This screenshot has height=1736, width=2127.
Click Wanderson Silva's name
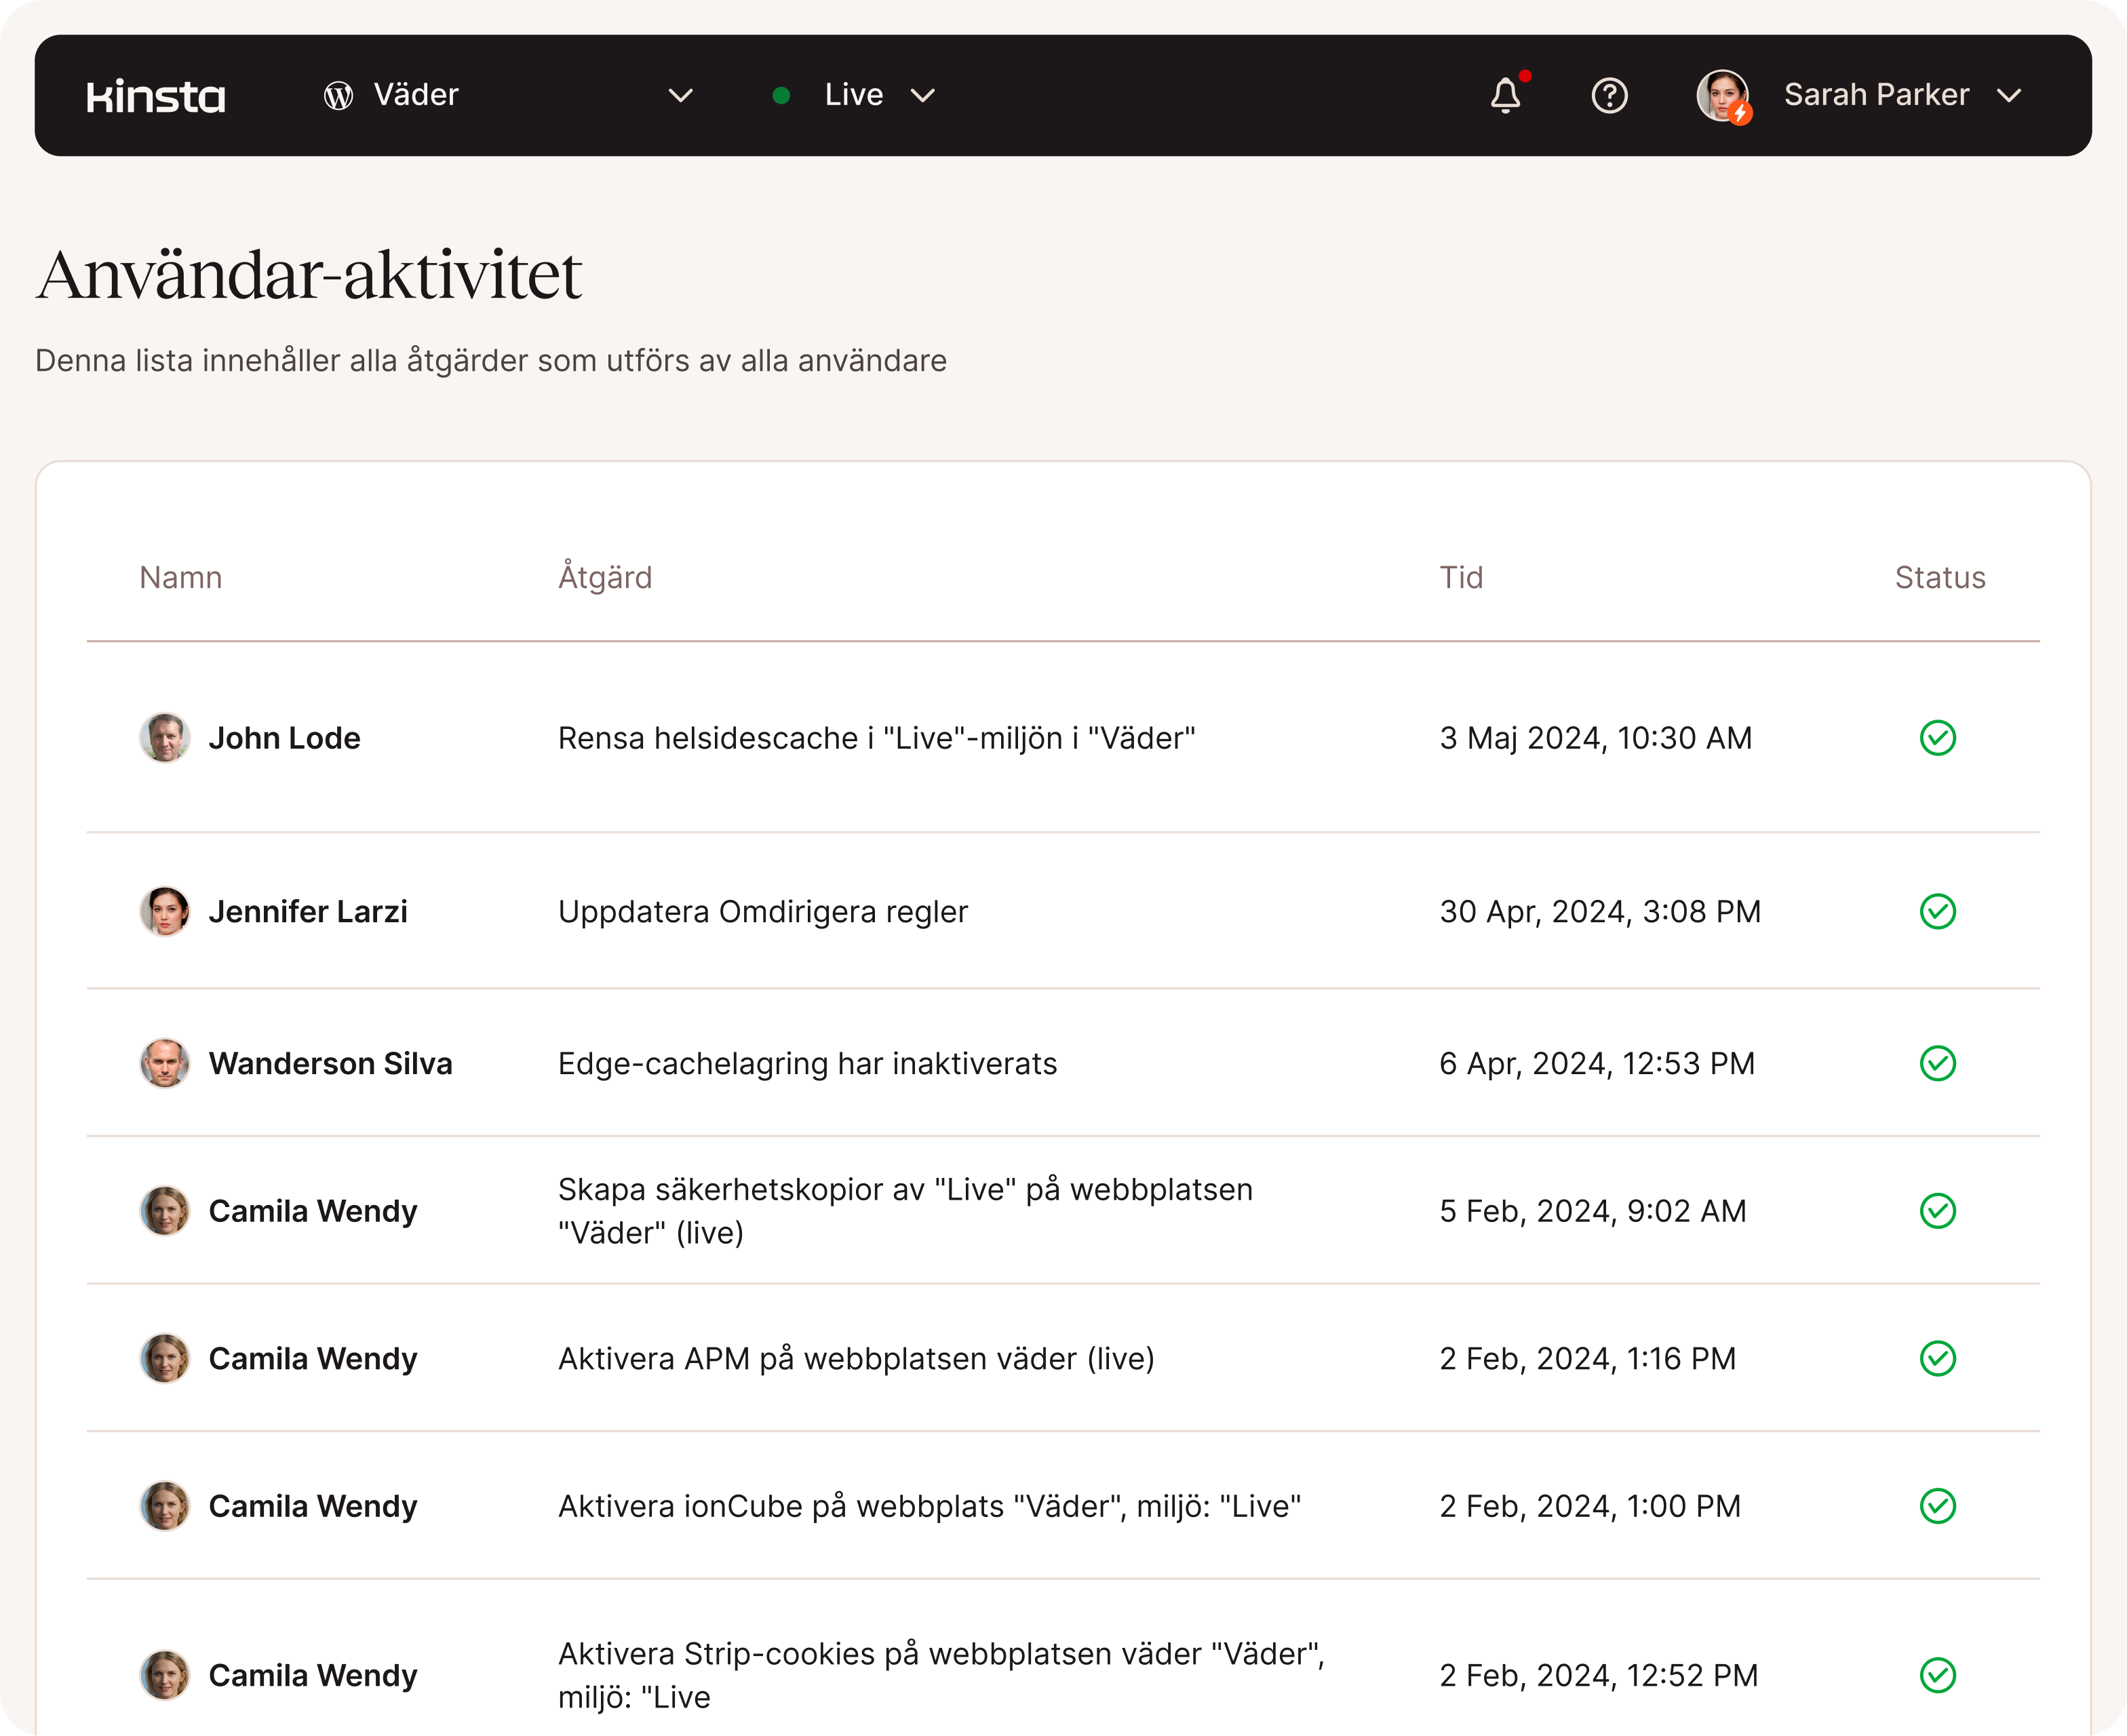coord(330,1063)
